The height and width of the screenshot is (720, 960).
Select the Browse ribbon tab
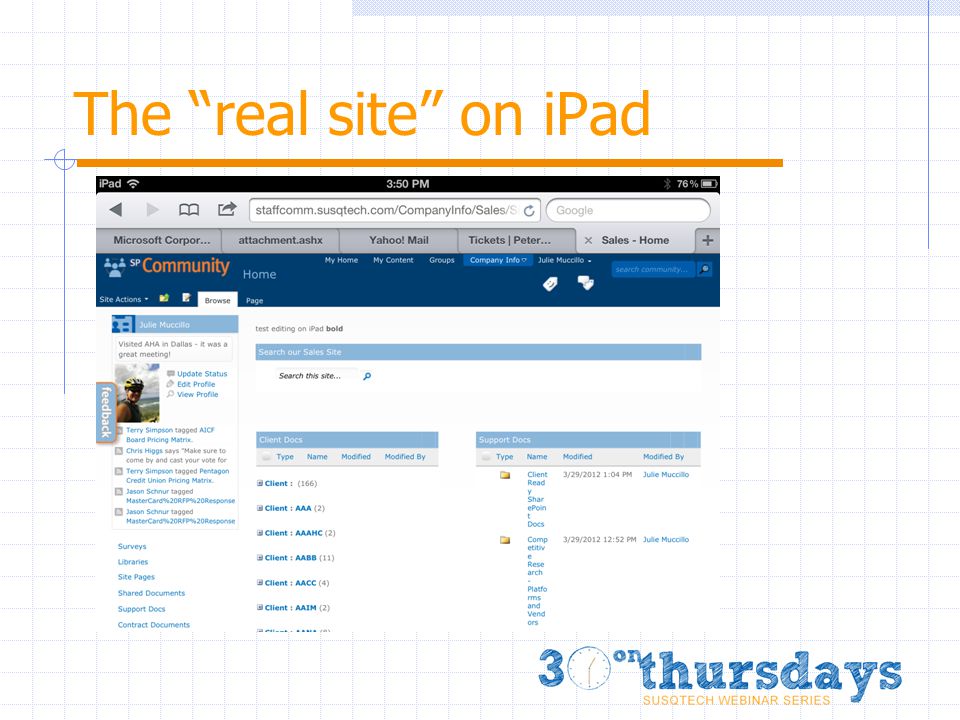(217, 300)
